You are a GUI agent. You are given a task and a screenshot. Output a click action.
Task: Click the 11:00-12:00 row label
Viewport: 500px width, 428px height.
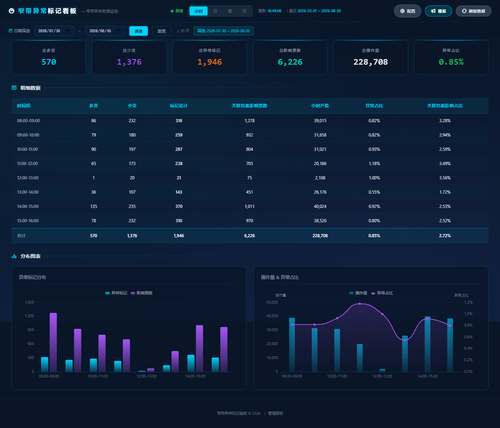coord(27,164)
